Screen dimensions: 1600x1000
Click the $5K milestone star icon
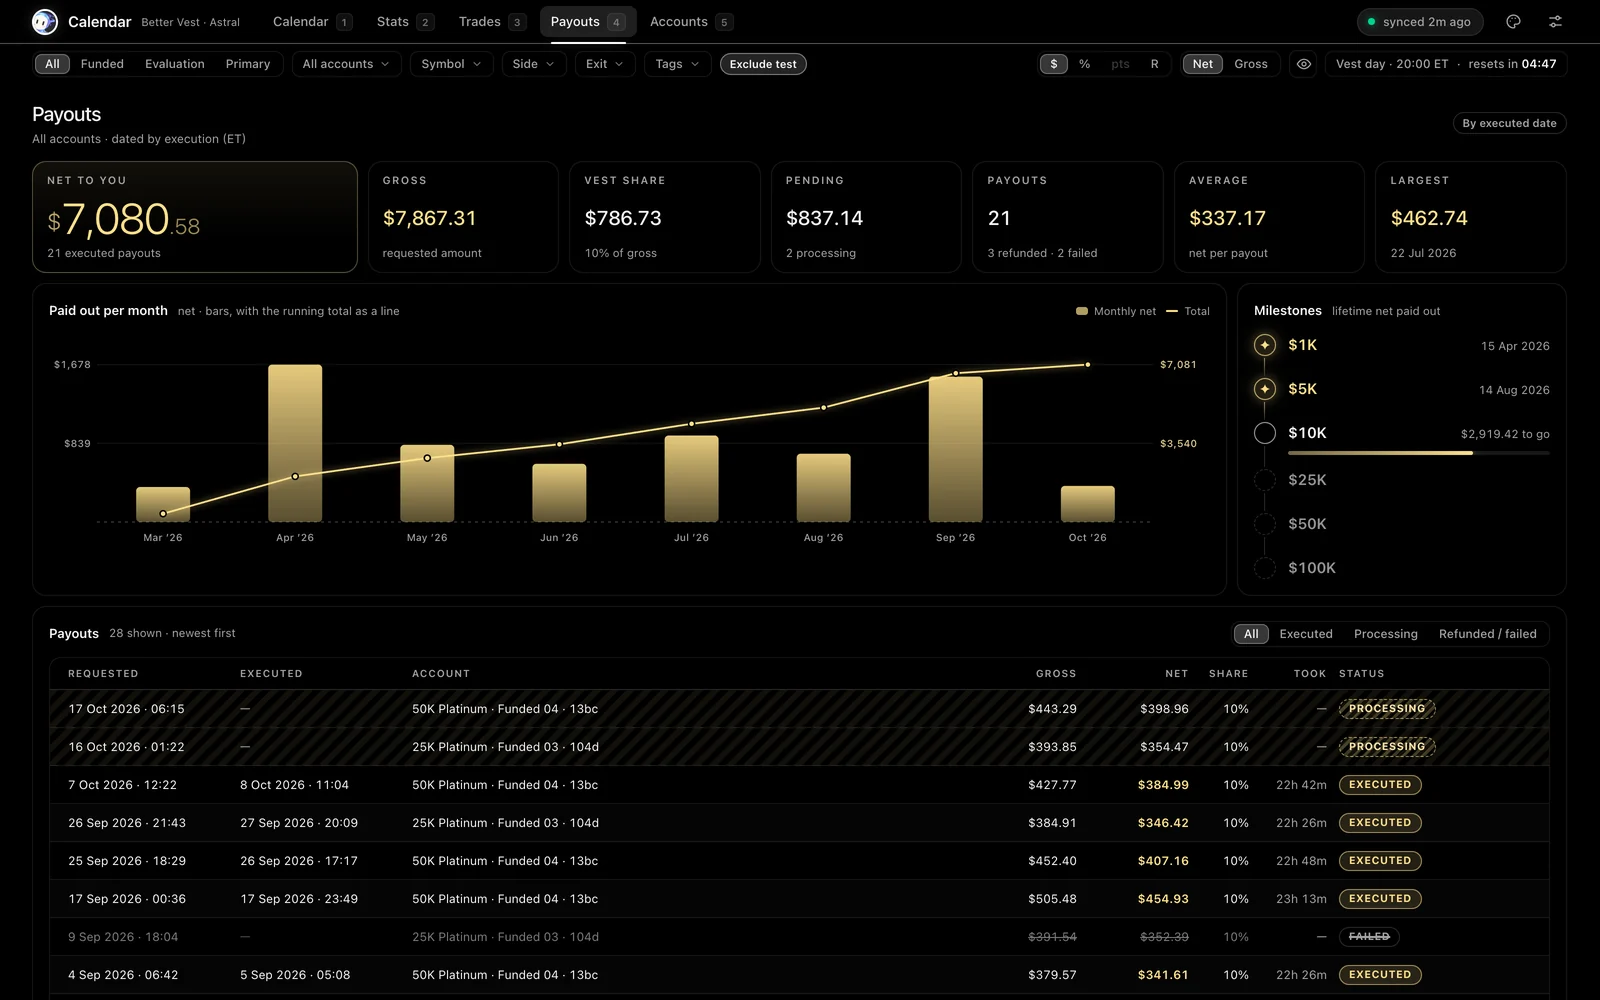pos(1265,389)
